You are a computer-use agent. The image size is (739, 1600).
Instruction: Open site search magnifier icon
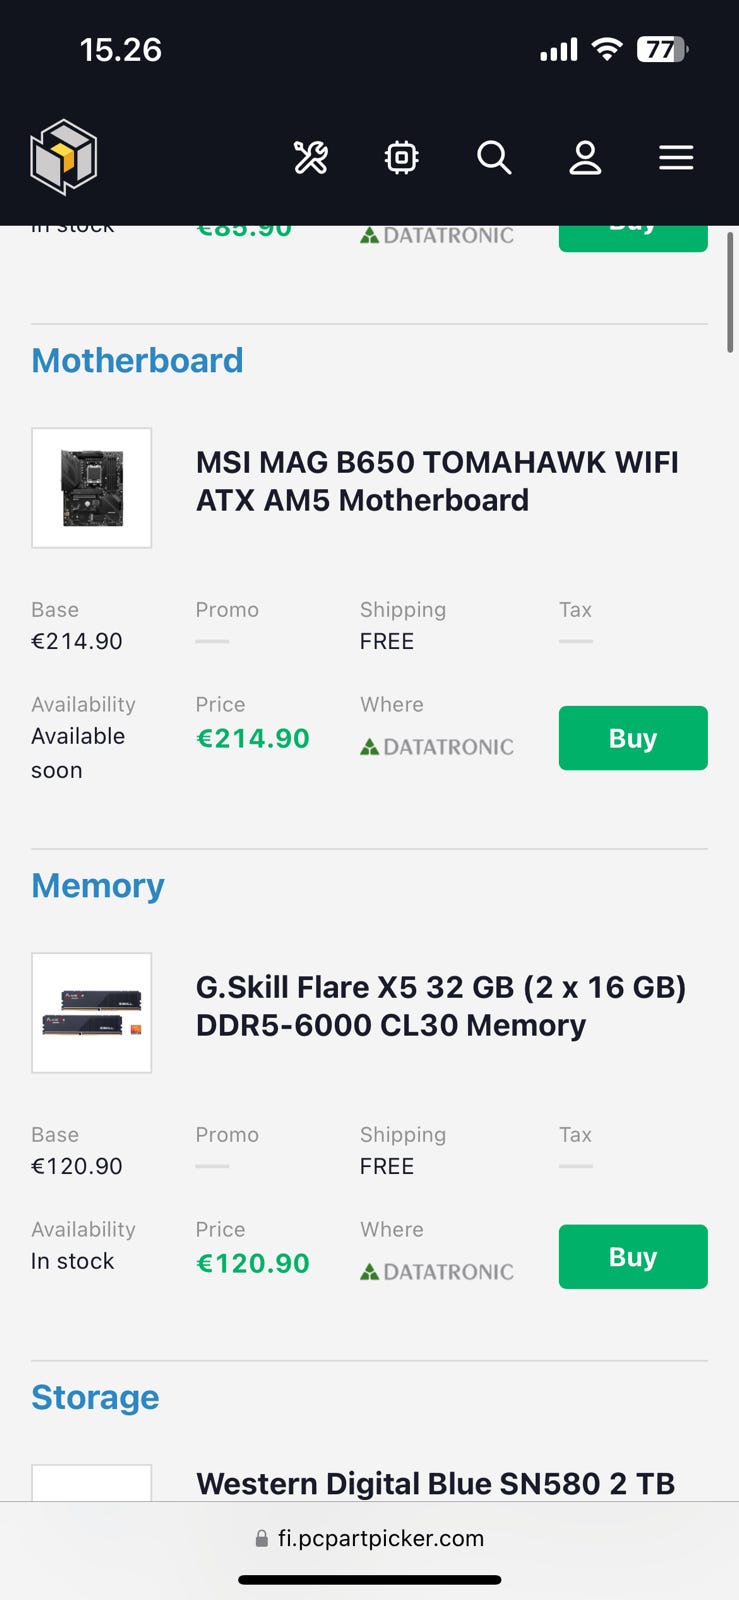[x=494, y=158]
